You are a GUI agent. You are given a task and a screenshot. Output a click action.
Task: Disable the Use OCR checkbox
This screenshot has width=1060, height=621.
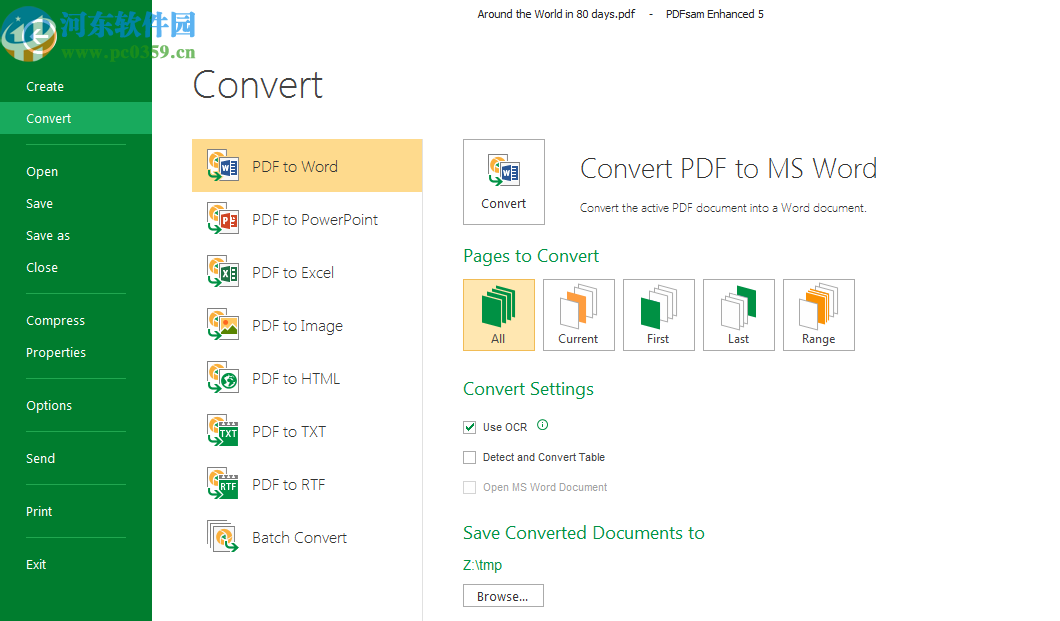click(x=469, y=426)
